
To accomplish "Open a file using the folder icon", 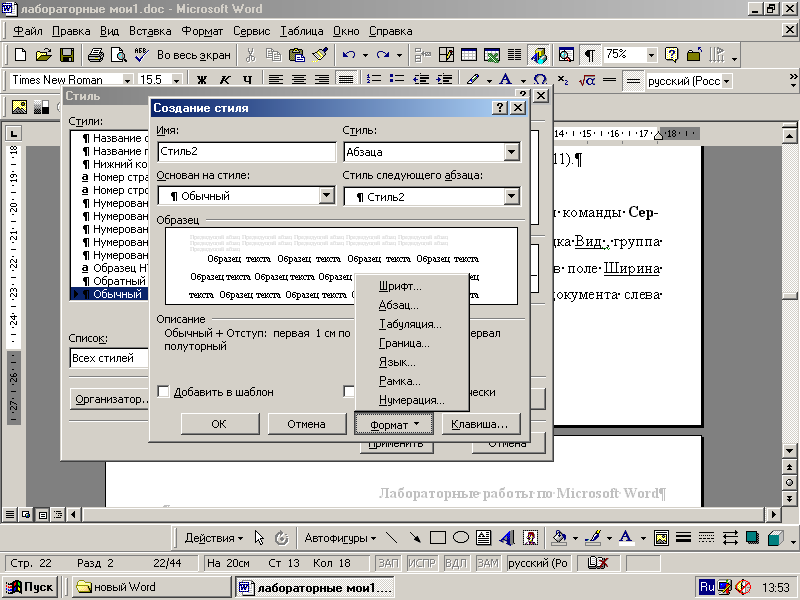I will tap(44, 55).
